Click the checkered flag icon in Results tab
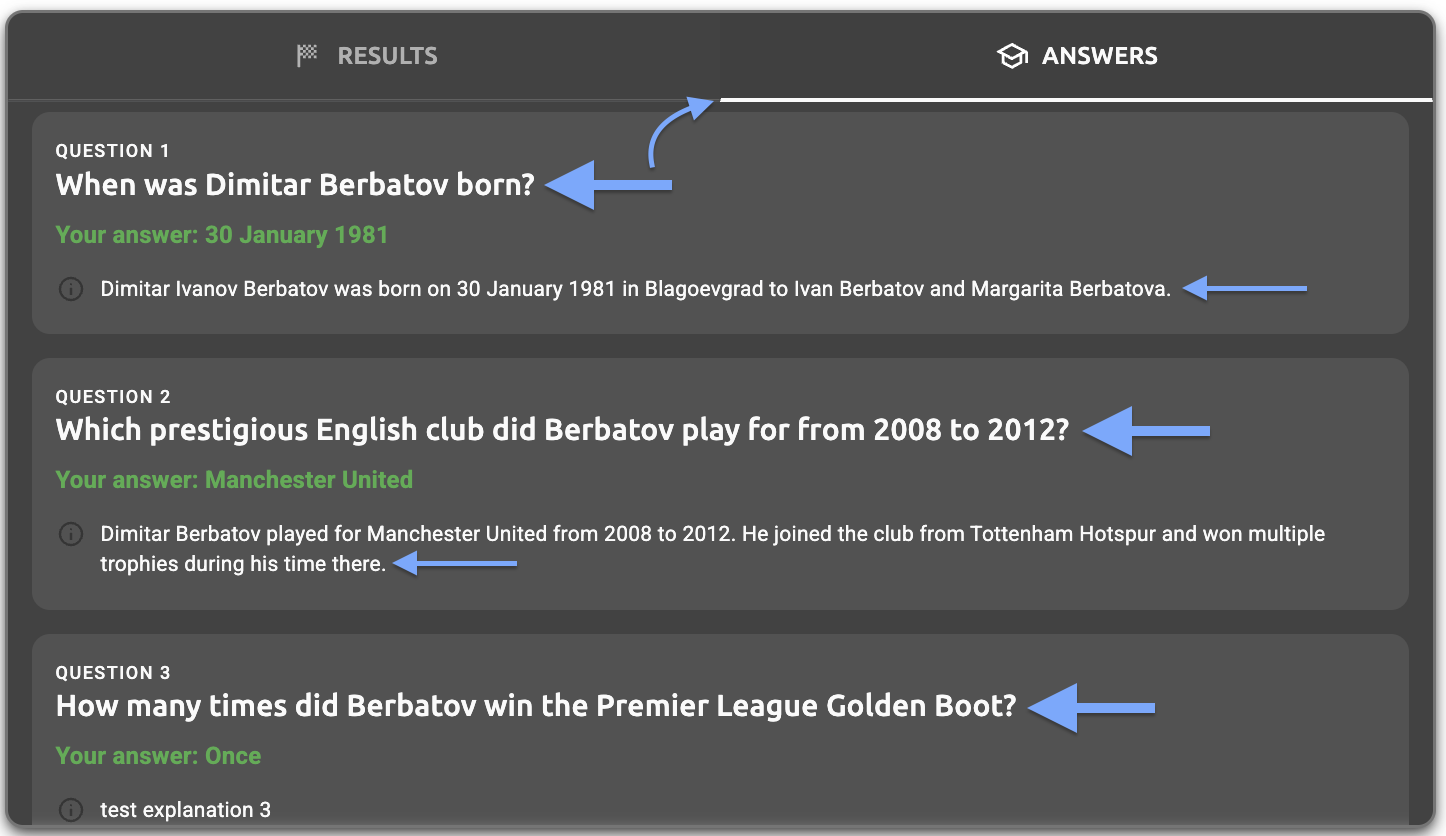The image size is (1446, 836). click(x=307, y=56)
